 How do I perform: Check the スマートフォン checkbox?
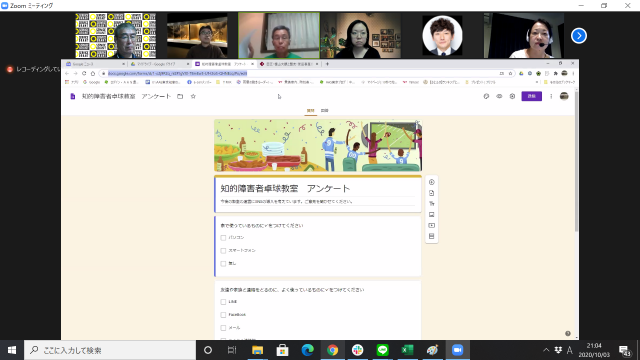tap(223, 251)
